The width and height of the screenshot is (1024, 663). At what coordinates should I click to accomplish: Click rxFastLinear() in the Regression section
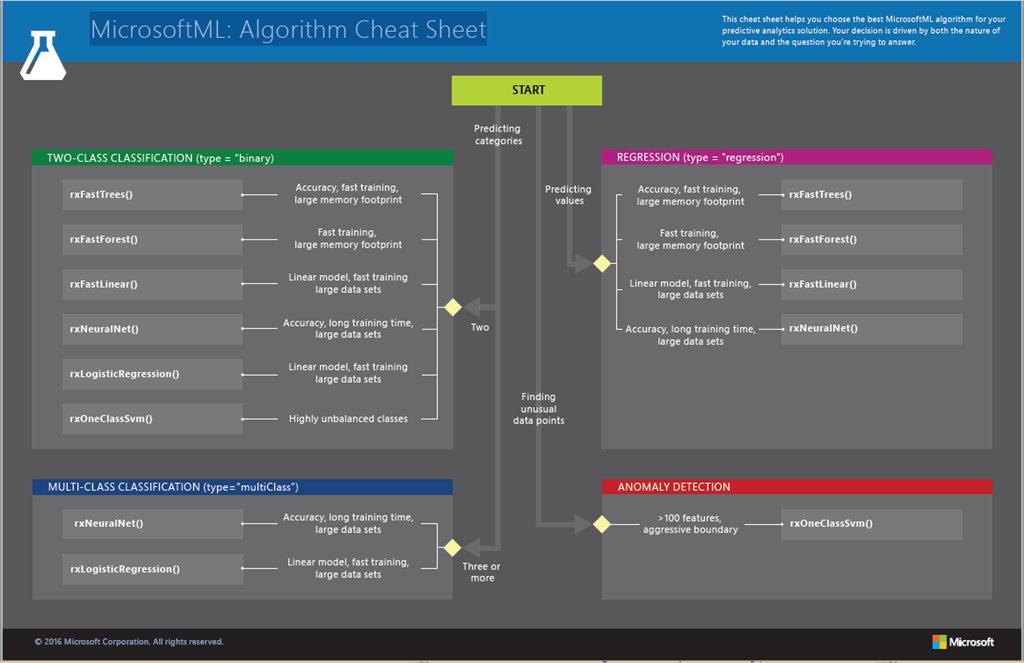click(x=871, y=284)
